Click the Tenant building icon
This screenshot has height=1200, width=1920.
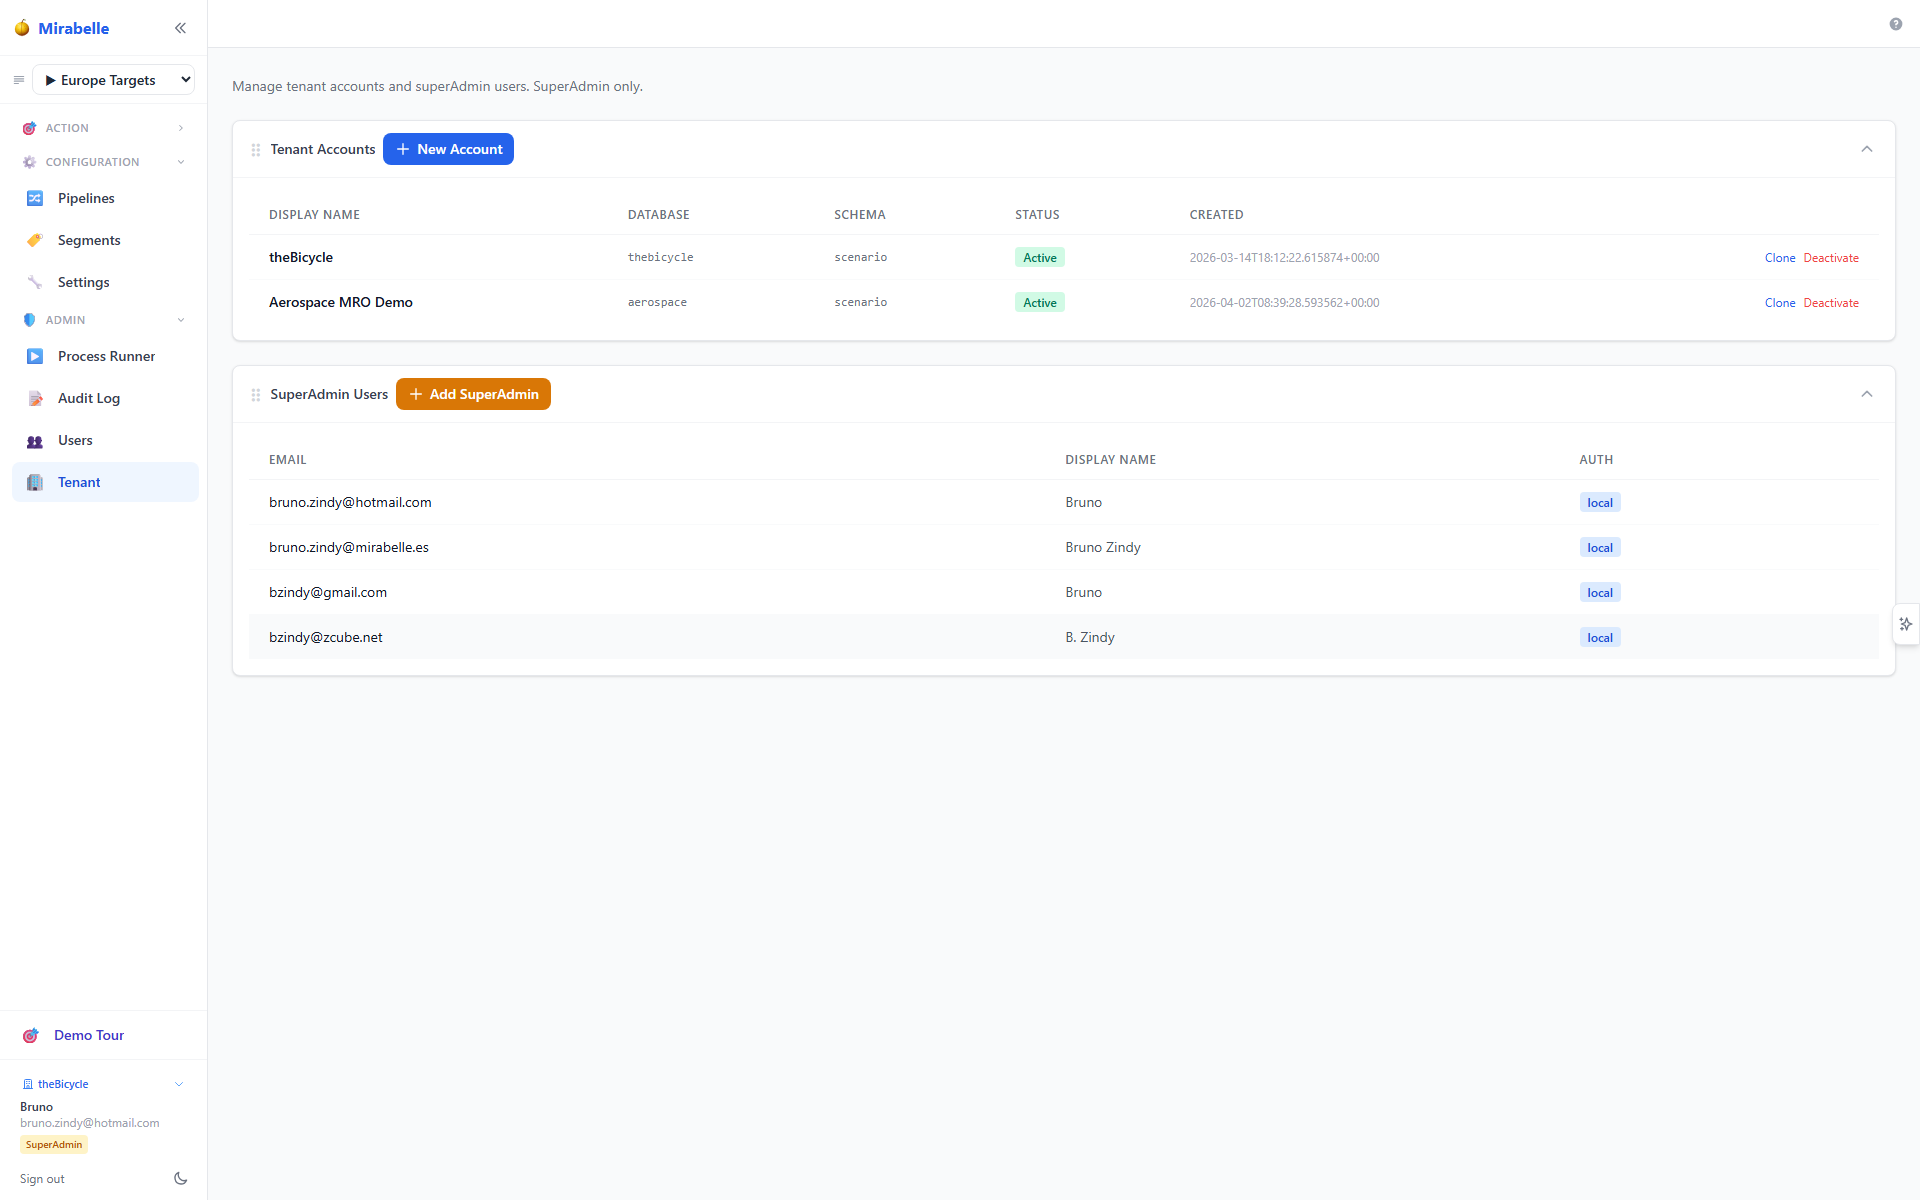click(35, 482)
